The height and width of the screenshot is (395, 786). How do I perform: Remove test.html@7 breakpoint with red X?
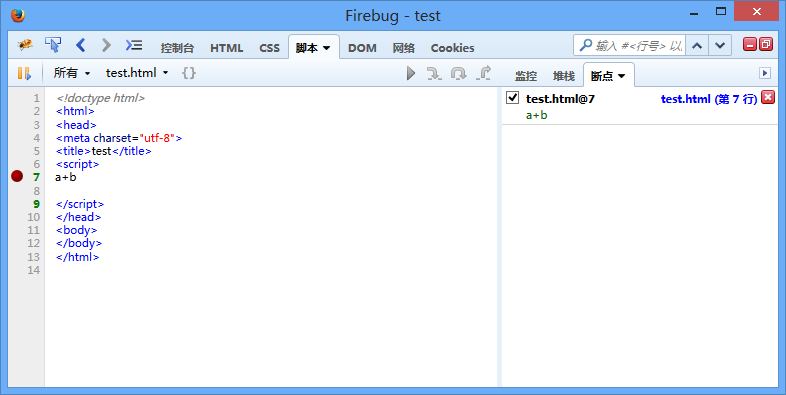point(768,97)
